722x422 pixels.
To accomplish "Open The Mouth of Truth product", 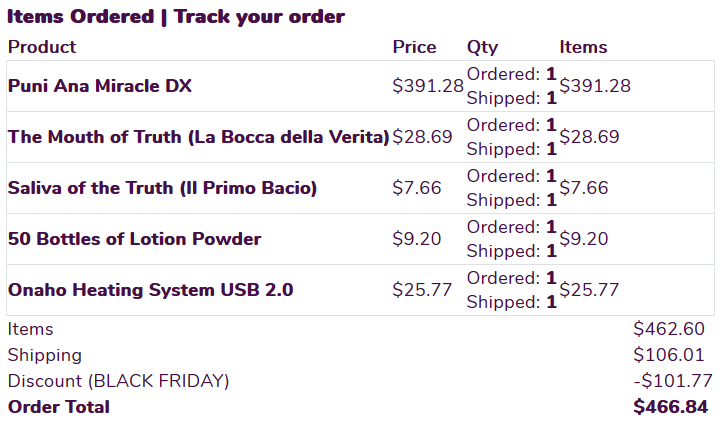I will [198, 137].
